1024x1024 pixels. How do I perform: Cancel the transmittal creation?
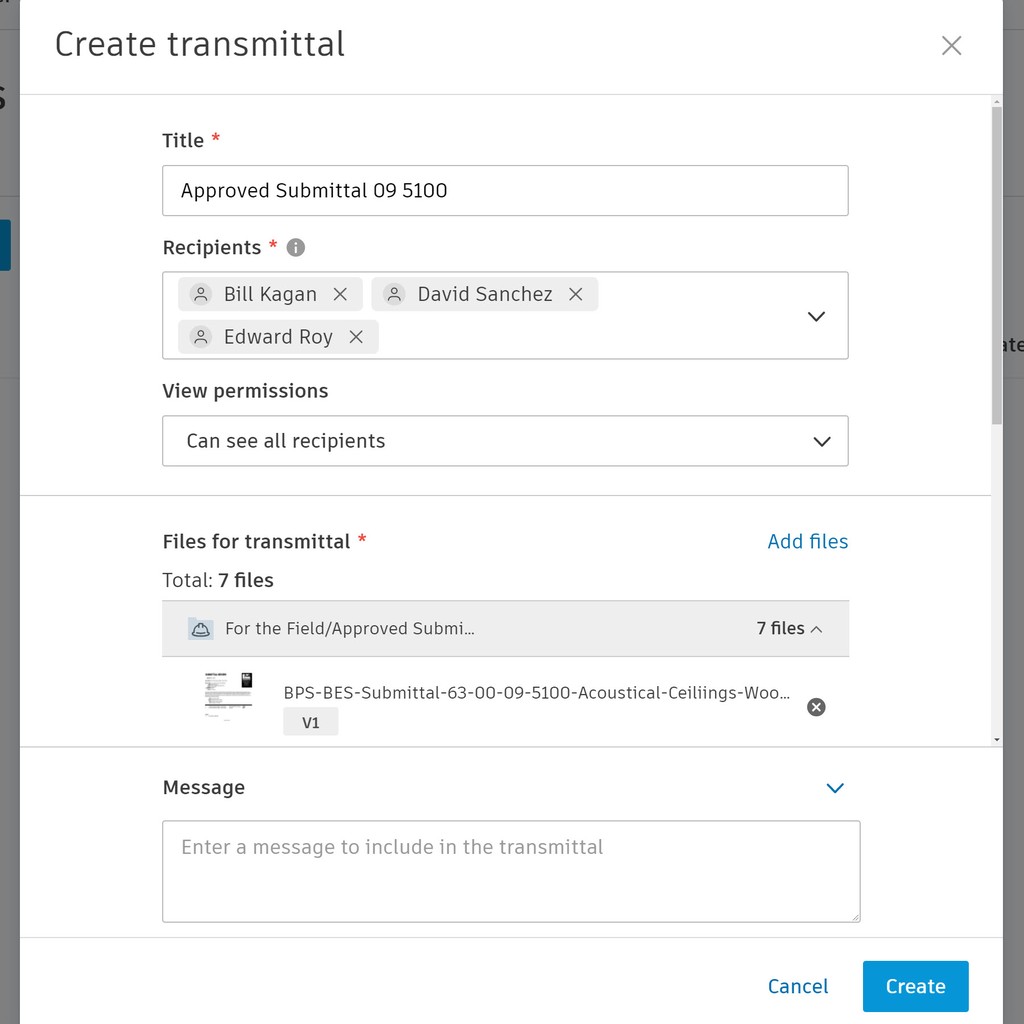[797, 986]
